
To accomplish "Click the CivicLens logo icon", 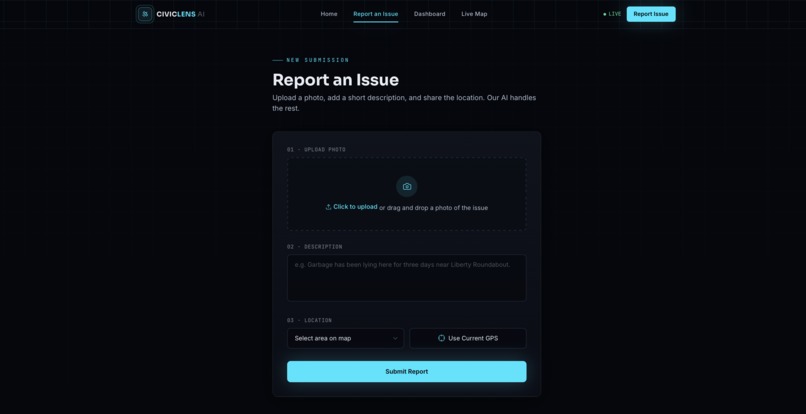I will point(145,14).
